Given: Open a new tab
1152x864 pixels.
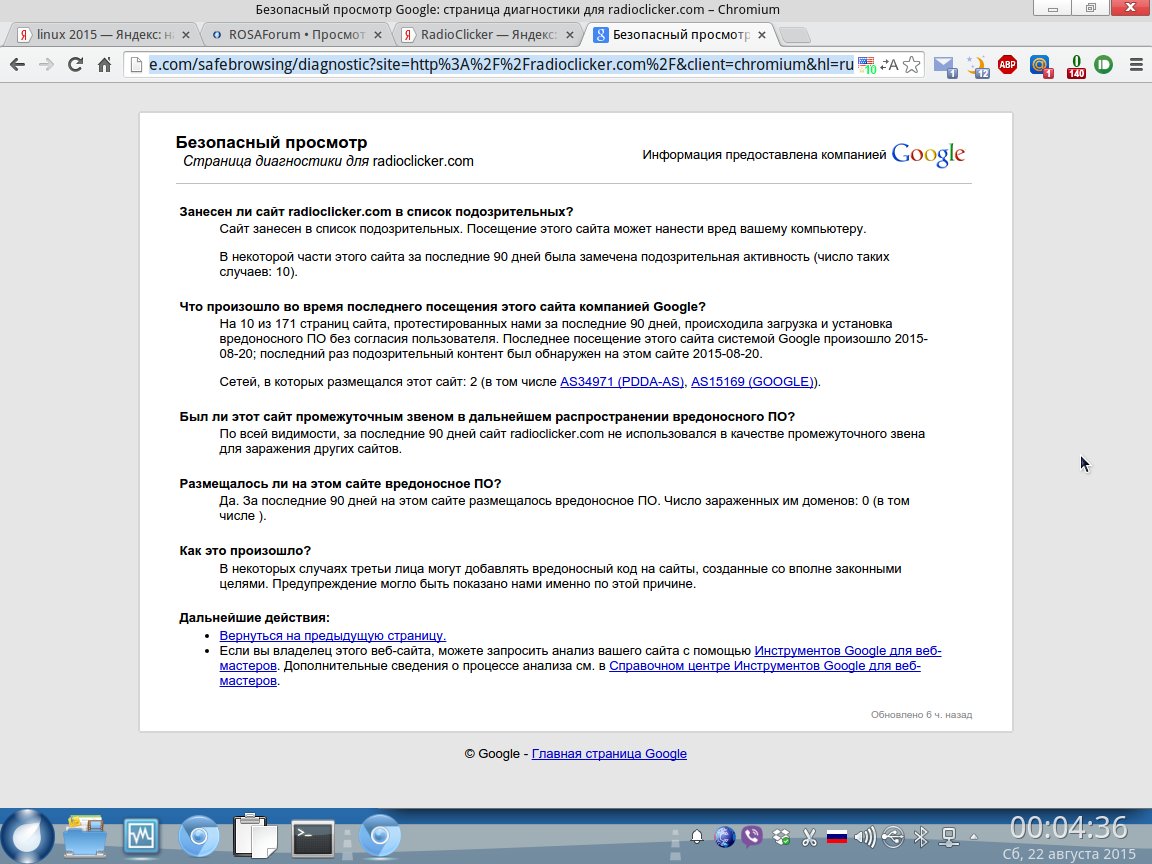Looking at the screenshot, I should pos(794,35).
